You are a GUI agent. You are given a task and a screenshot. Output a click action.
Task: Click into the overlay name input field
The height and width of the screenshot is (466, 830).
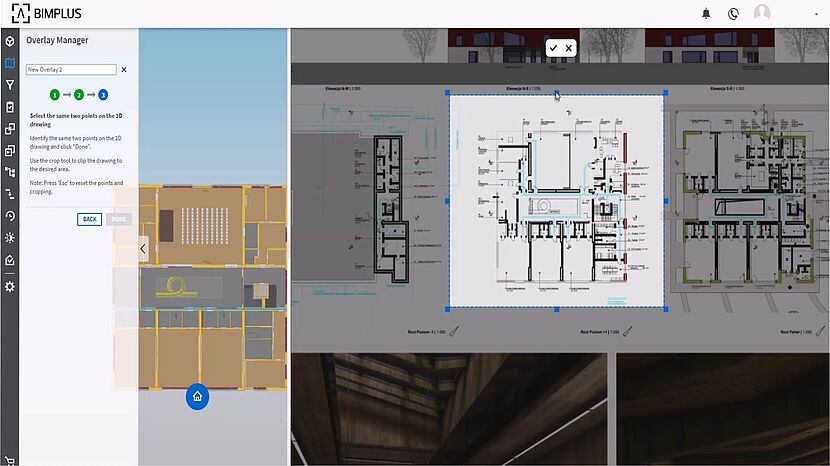pos(71,70)
